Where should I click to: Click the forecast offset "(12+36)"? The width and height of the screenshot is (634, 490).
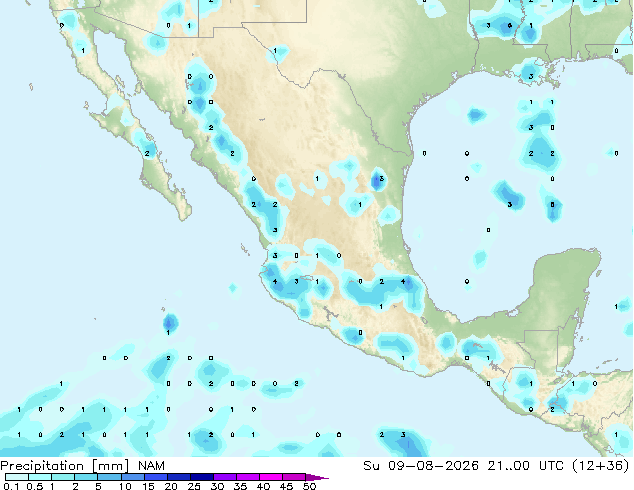pyautogui.click(x=601, y=466)
